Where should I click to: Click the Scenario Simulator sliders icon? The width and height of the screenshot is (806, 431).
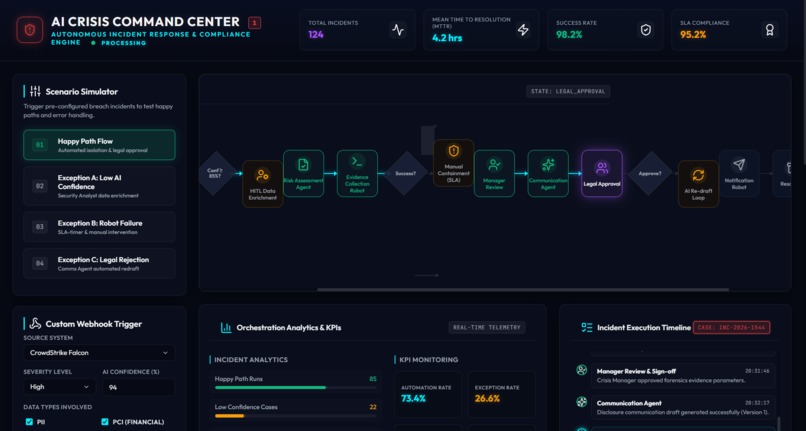[x=35, y=92]
